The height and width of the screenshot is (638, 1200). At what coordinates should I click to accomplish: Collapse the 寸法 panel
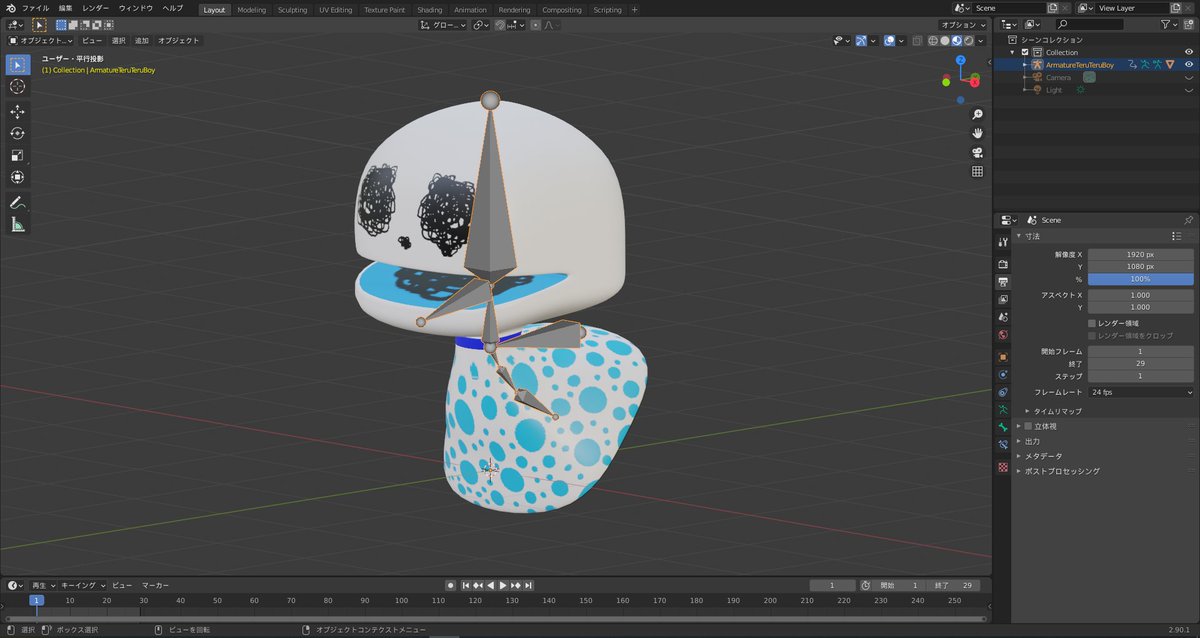1030,236
